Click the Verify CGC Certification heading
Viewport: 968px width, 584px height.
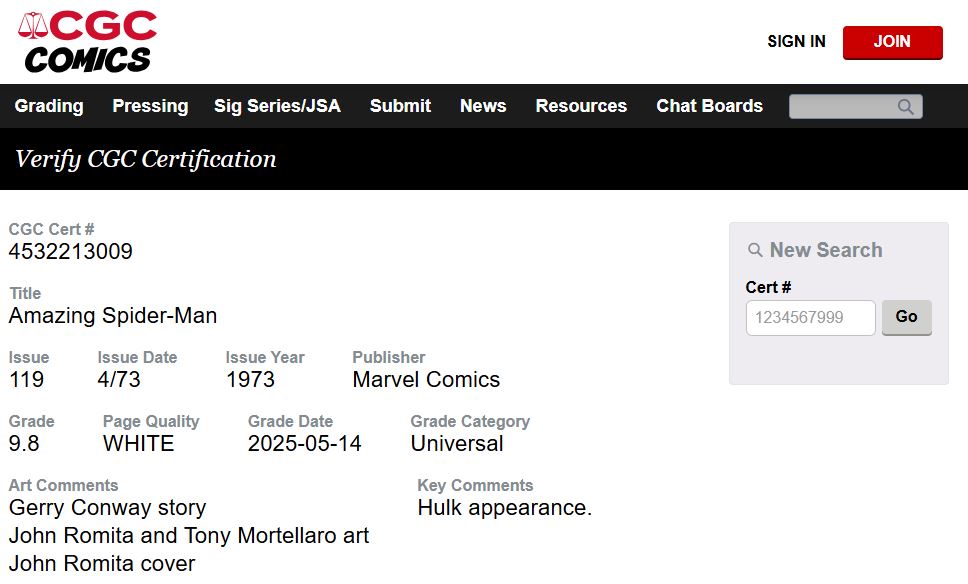coord(146,159)
